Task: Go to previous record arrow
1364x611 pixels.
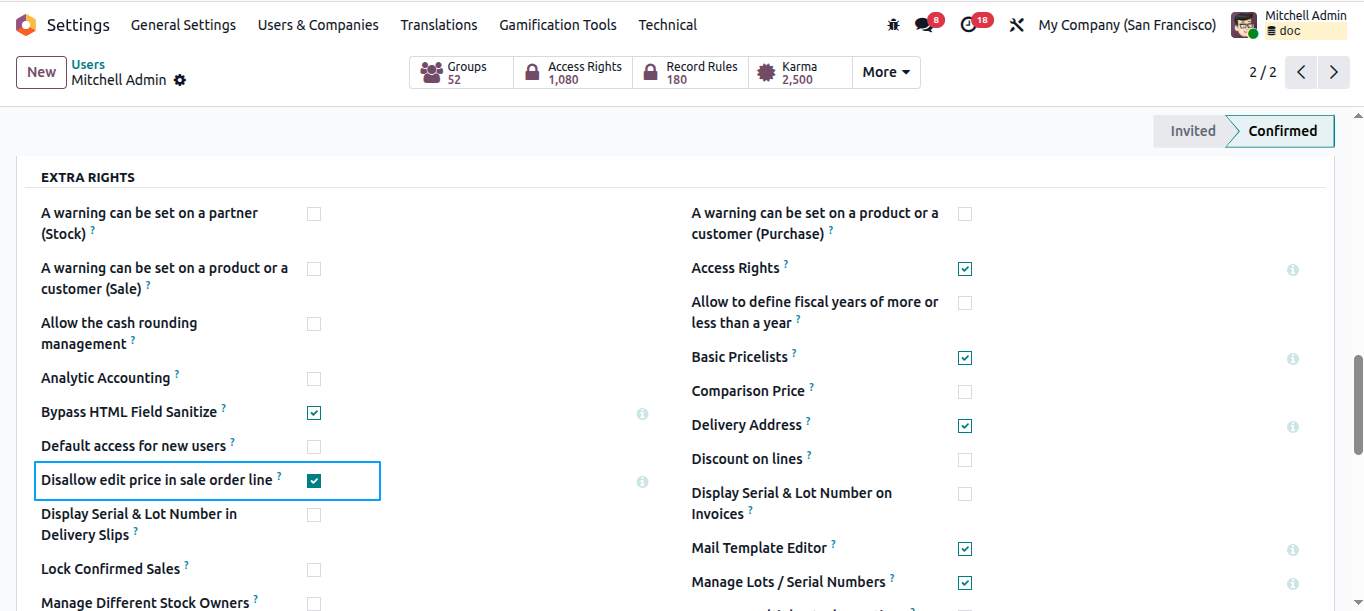Action: point(1301,72)
